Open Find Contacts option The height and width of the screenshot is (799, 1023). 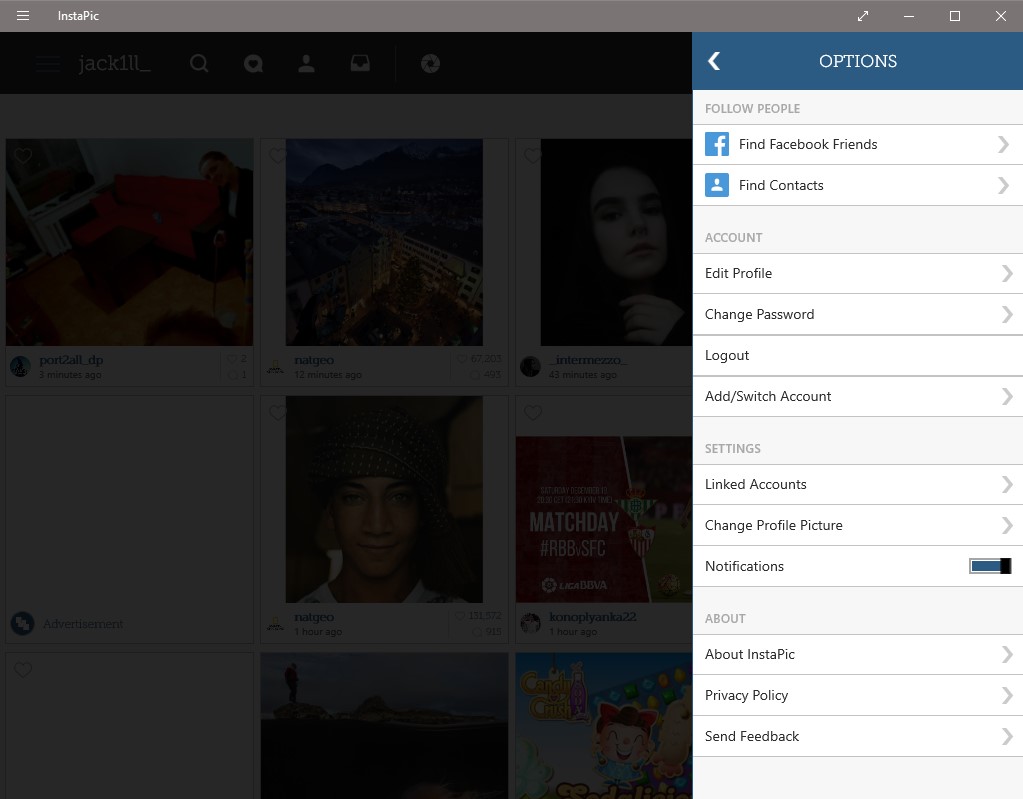coord(857,185)
